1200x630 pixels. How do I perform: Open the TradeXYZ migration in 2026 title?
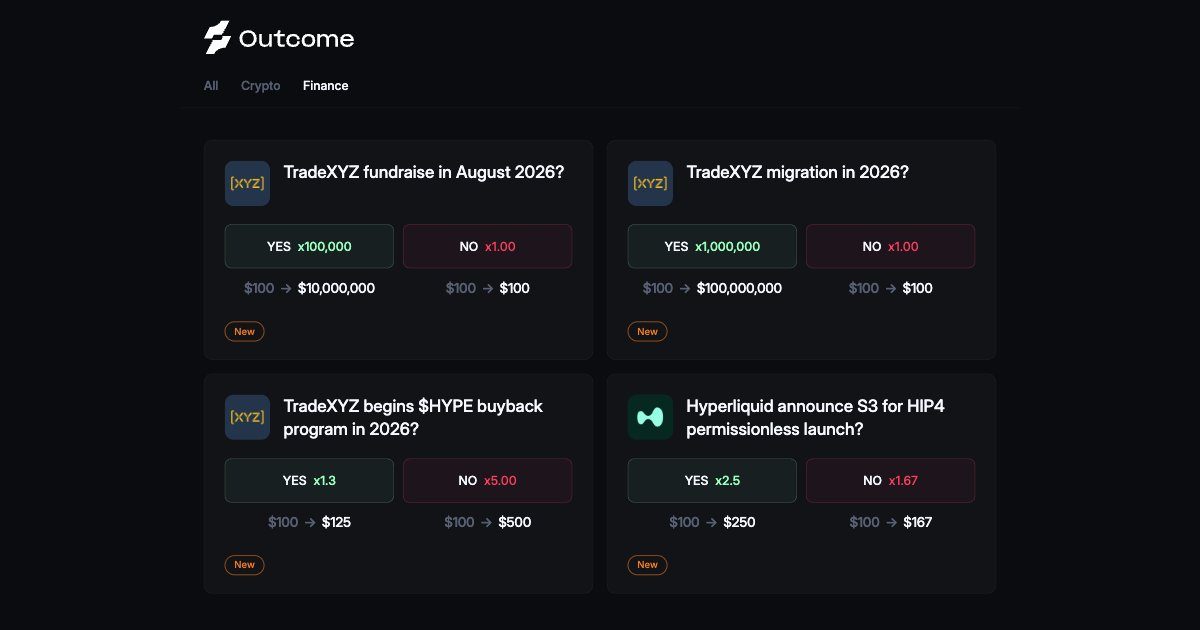(x=798, y=172)
